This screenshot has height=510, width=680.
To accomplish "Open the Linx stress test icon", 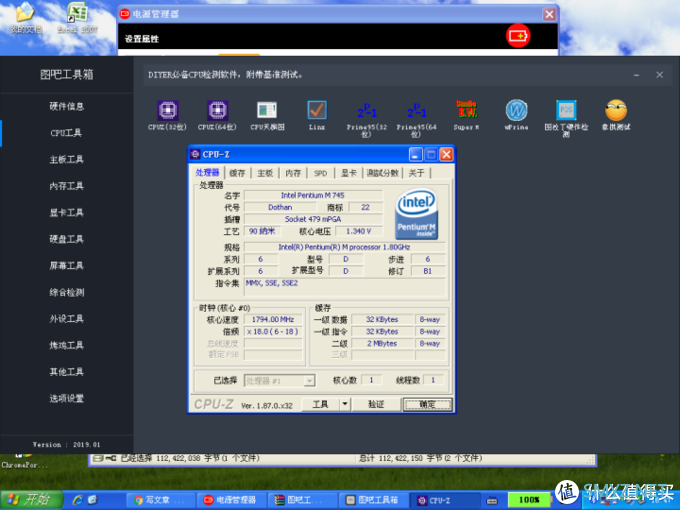I will point(317,115).
